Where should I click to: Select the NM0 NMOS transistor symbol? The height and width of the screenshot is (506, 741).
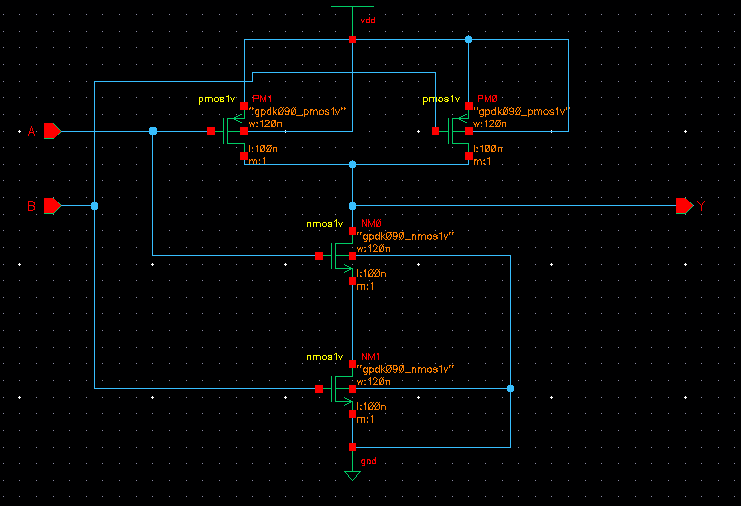(345, 256)
